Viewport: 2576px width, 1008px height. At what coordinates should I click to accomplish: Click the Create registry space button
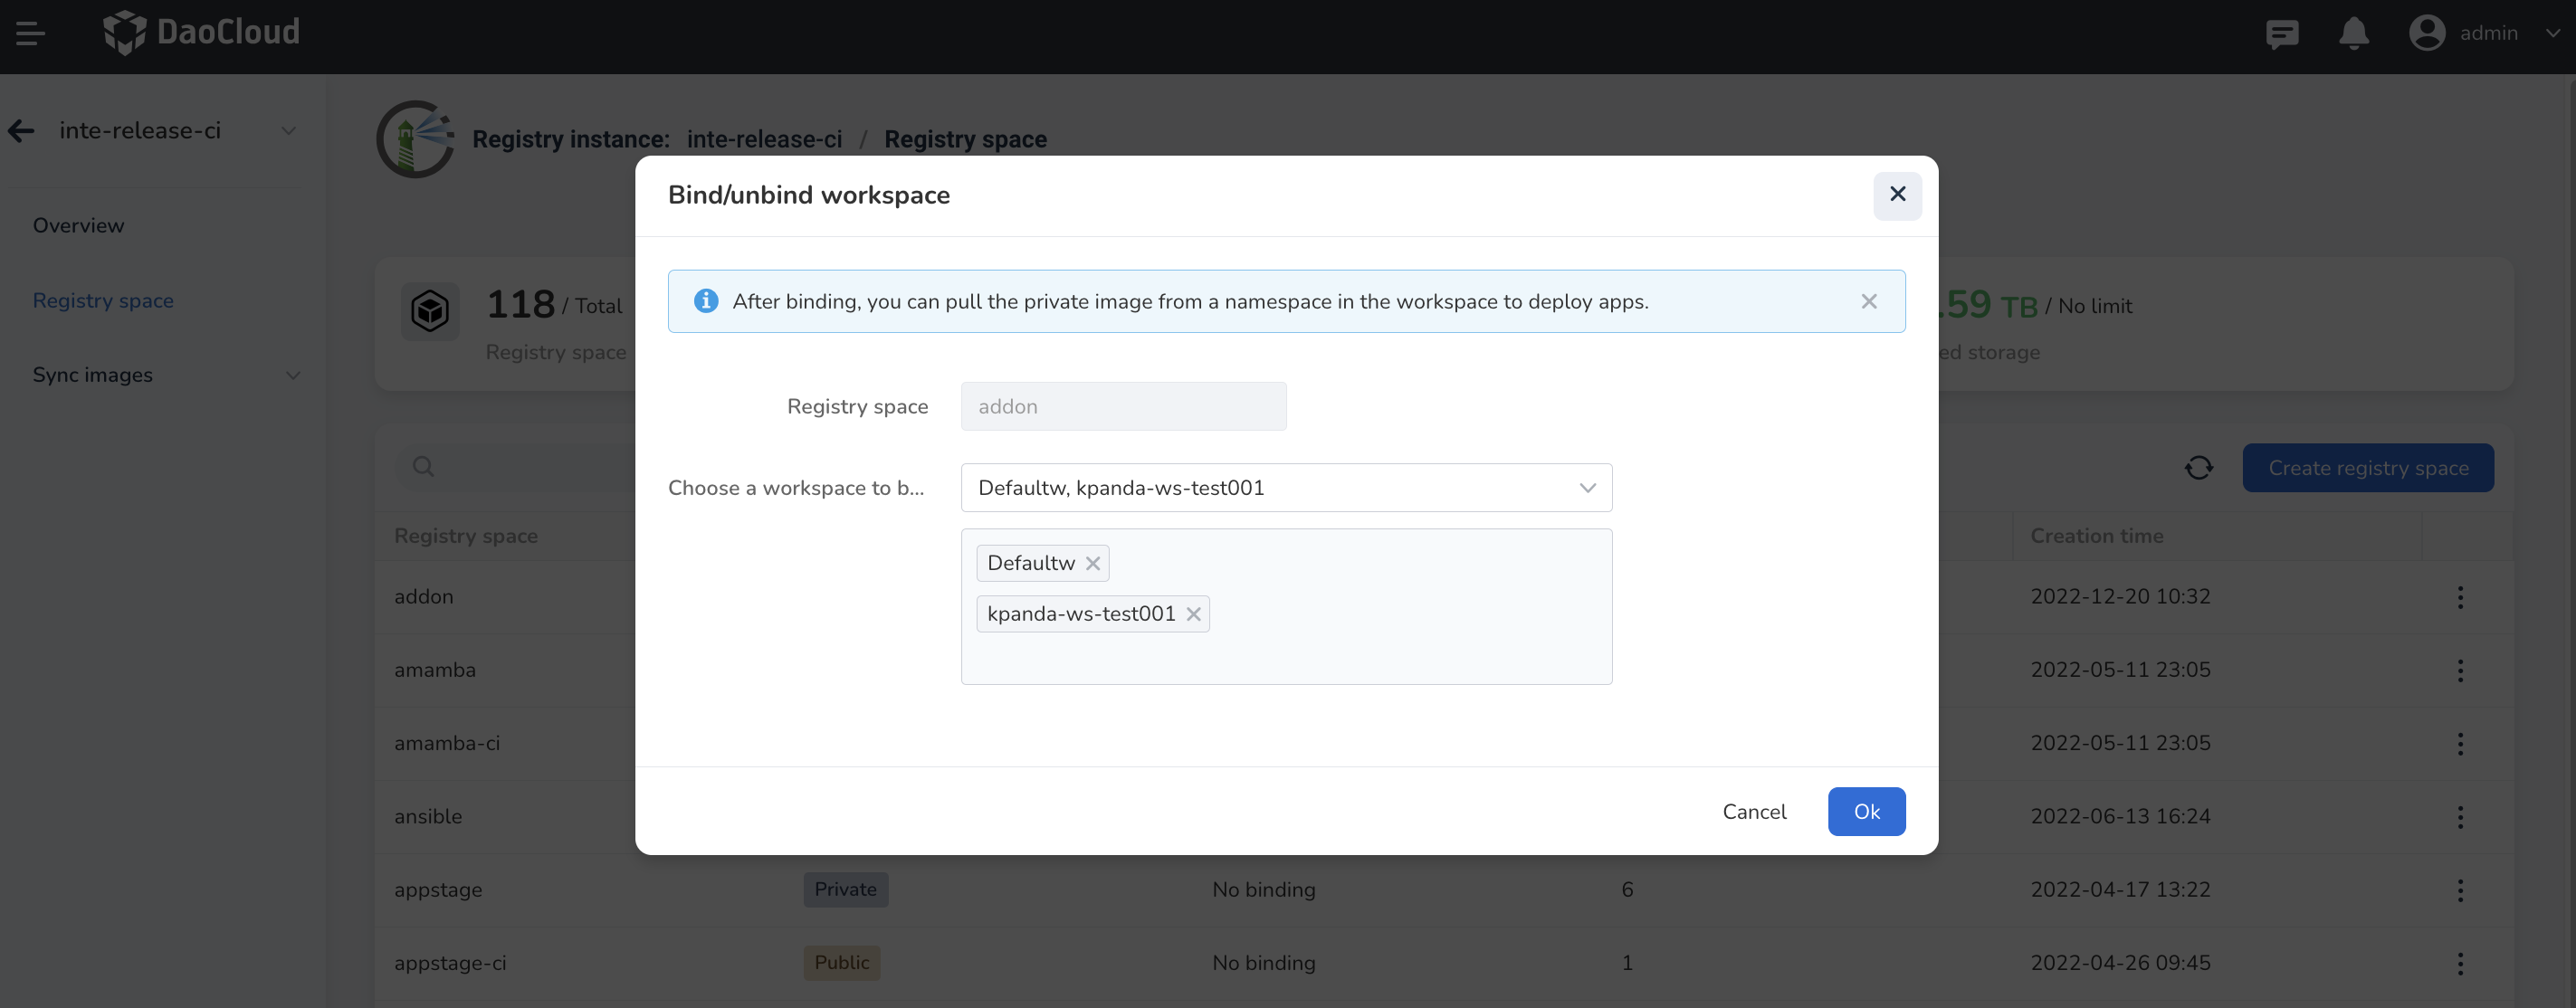pyautogui.click(x=2367, y=468)
